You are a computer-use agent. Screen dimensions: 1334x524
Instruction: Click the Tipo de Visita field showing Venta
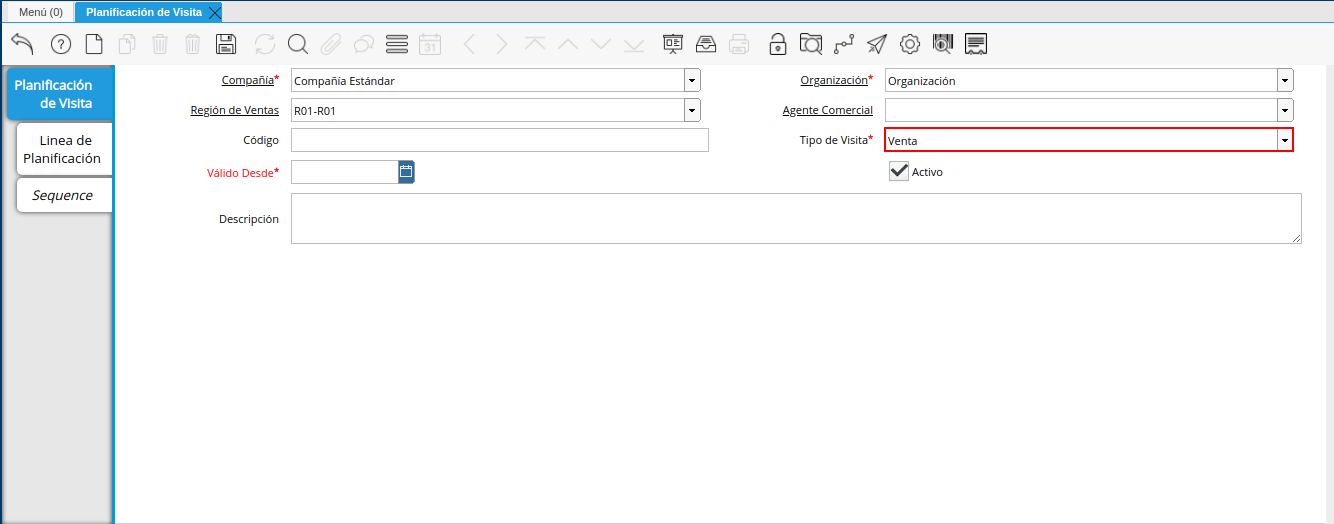(1081, 141)
